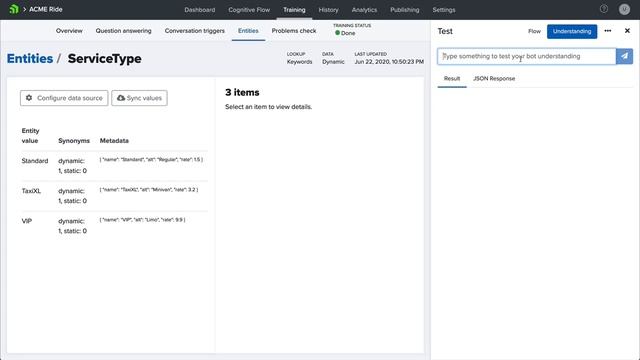Click the Training Status Done indicator
This screenshot has height=360, width=640.
(x=345, y=33)
